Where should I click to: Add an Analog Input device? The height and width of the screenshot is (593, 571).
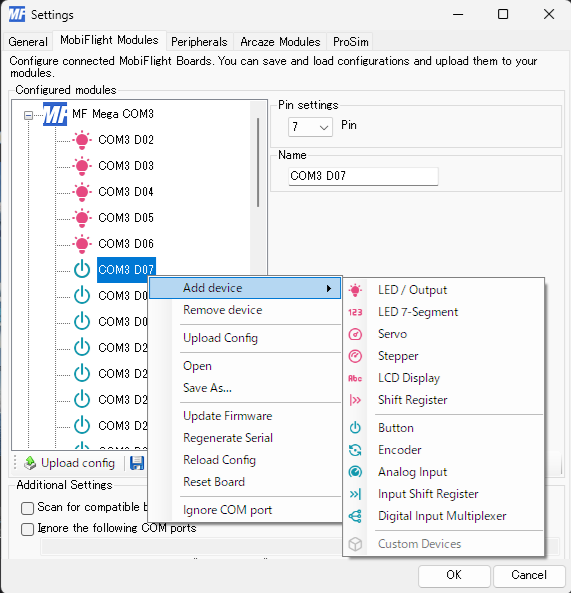(444, 472)
